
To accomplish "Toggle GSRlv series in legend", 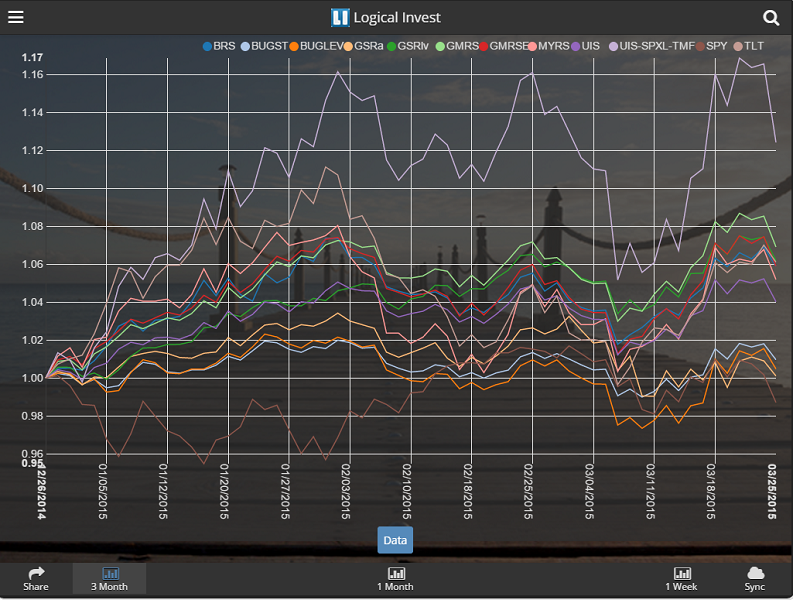I will [x=408, y=46].
